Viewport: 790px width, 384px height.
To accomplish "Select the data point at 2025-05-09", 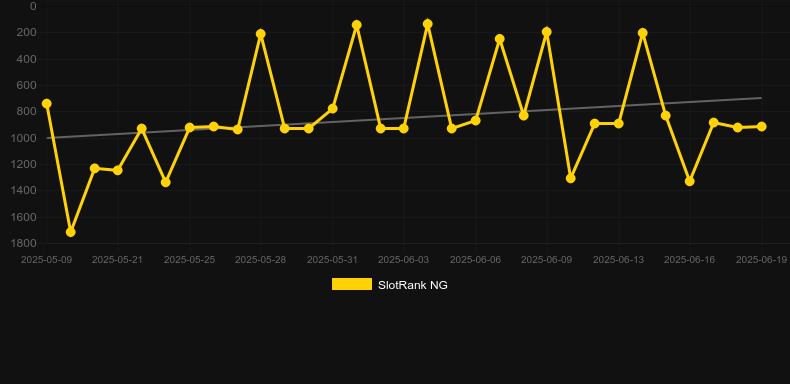I will click(46, 103).
